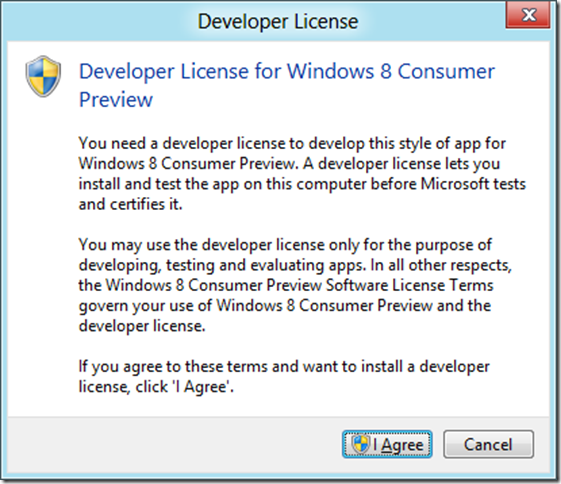Click the 'Developer License for Windows 8 Consumer Preview' heading
561x484 pixels.
[x=287, y=85]
